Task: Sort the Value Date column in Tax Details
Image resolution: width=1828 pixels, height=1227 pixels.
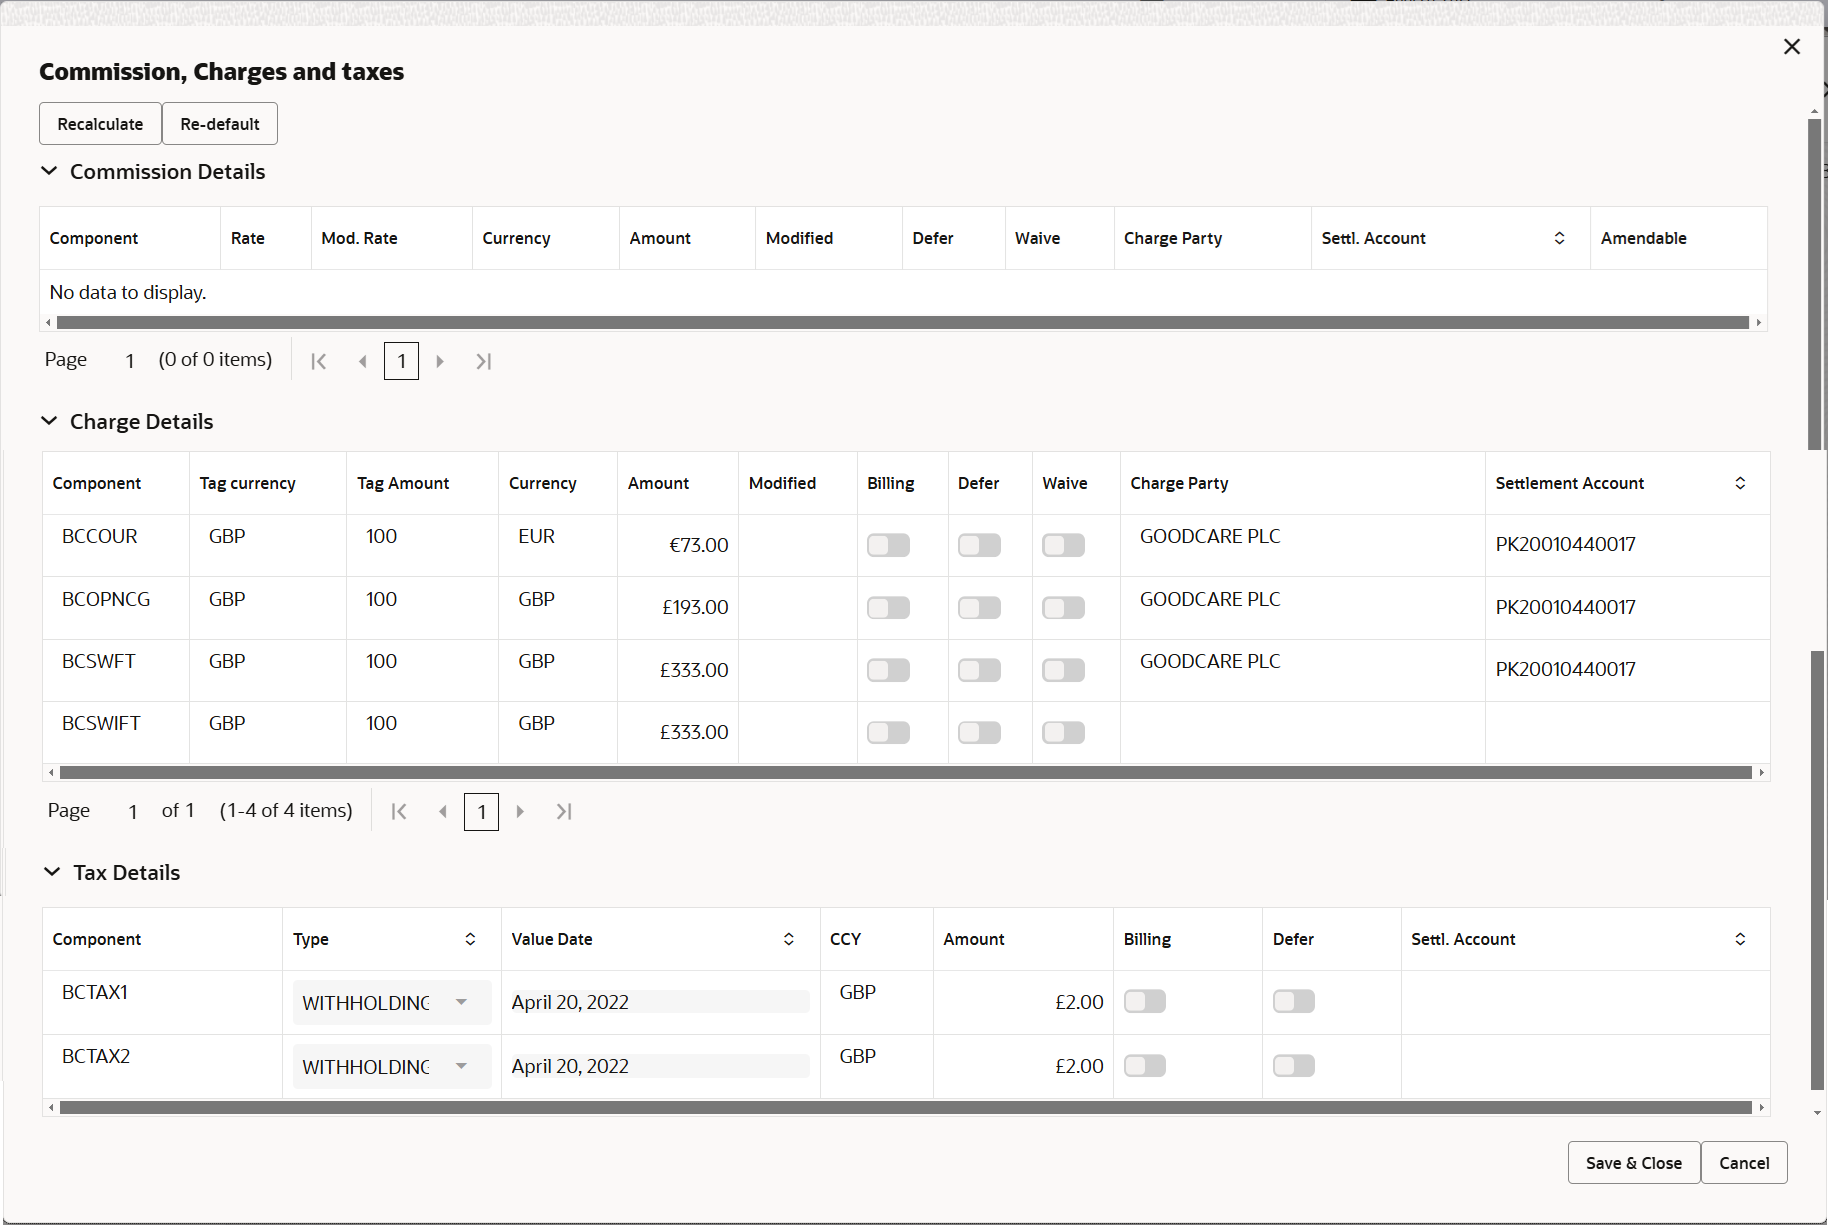Action: pyautogui.click(x=788, y=938)
